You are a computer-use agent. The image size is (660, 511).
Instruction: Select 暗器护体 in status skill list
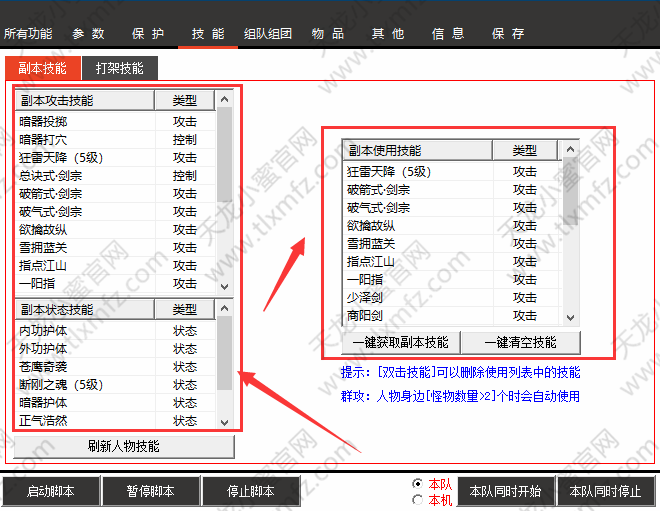(x=115, y=403)
